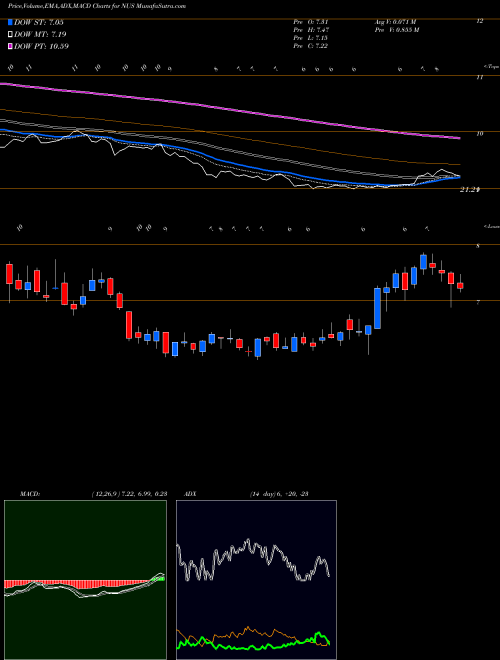Select the 'DOW PT: 10.59' label
The image size is (500, 660).
click(x=41, y=46)
